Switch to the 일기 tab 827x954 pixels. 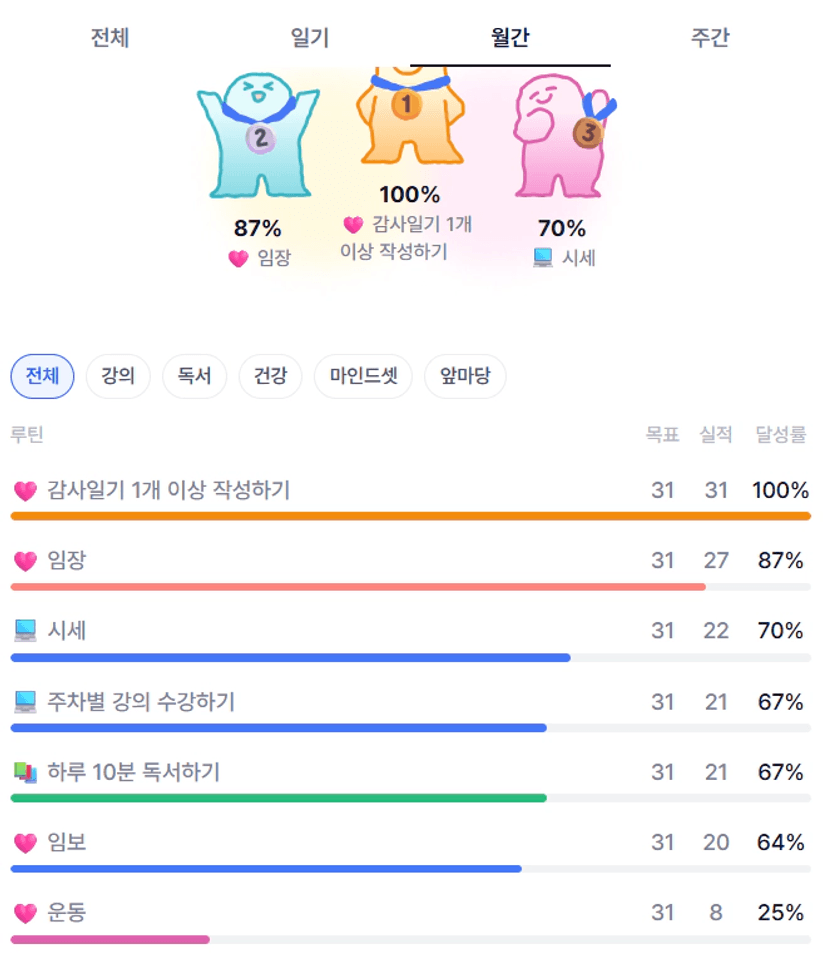coord(310,38)
